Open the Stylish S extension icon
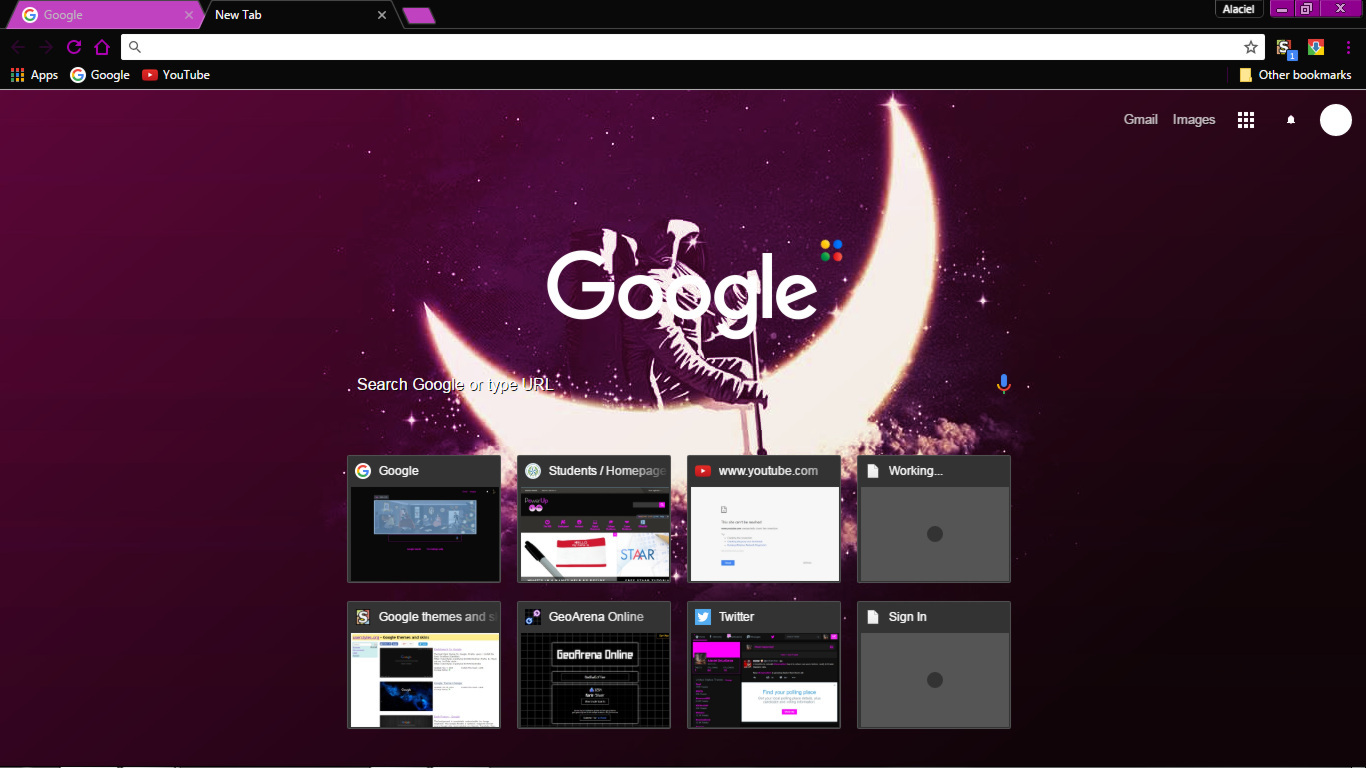This screenshot has height=768, width=1366. (x=1285, y=47)
